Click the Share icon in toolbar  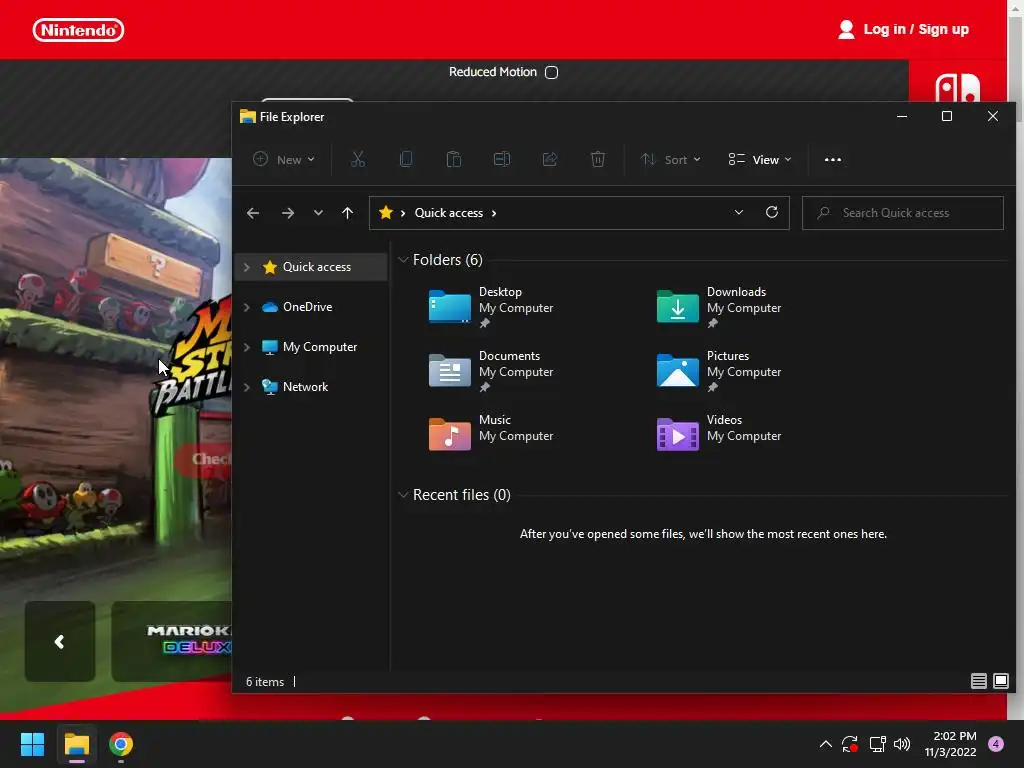pyautogui.click(x=550, y=159)
